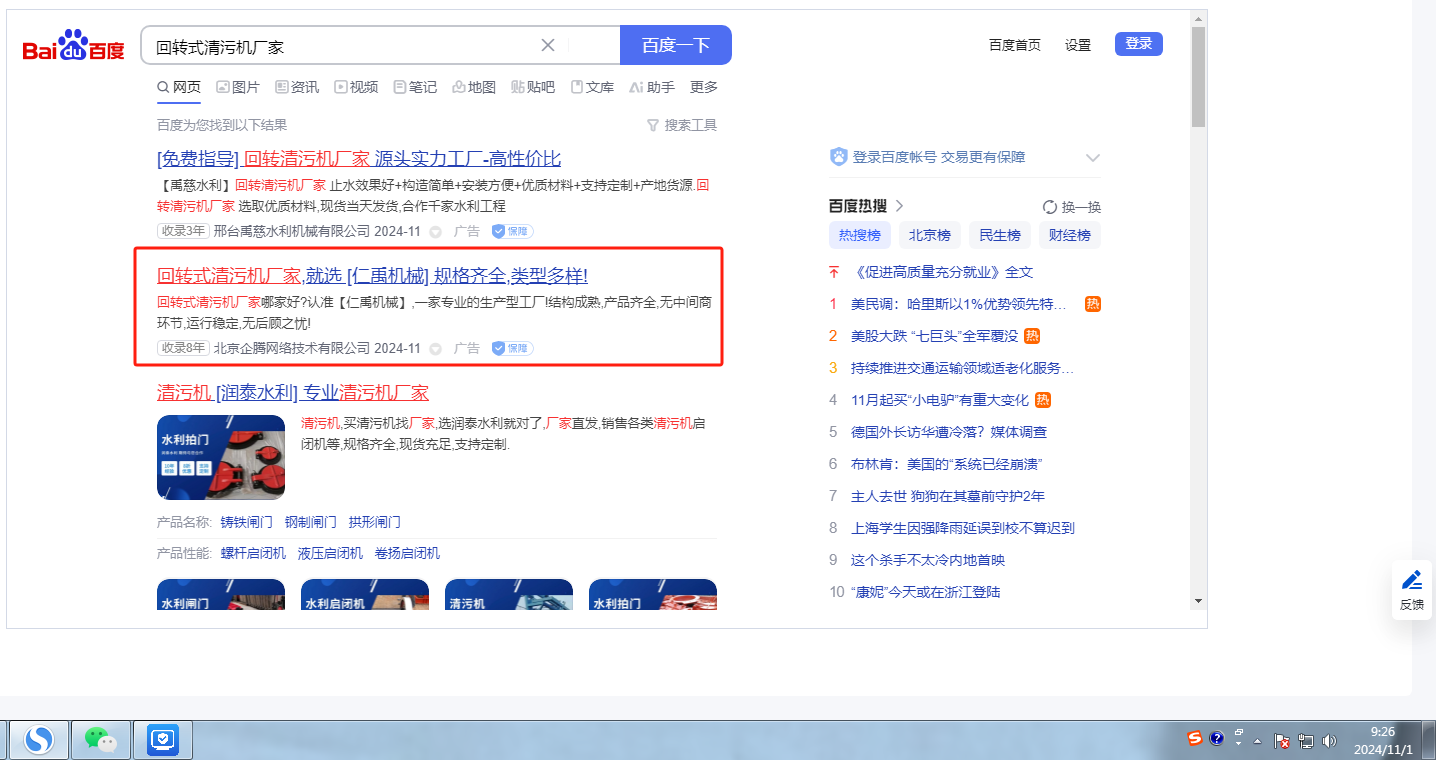Open the 仁禹机械 回转式清污机厂家 result
The image size is (1436, 760).
pos(372,276)
